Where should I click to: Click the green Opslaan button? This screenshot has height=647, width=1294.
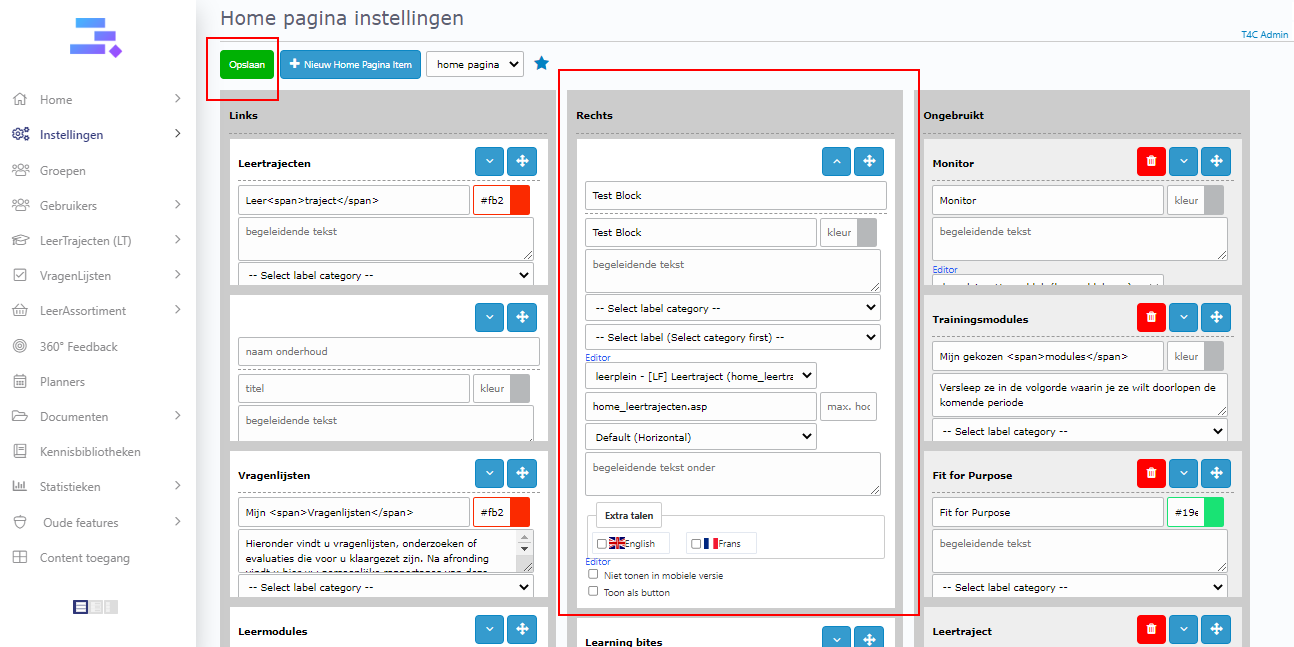[x=247, y=64]
